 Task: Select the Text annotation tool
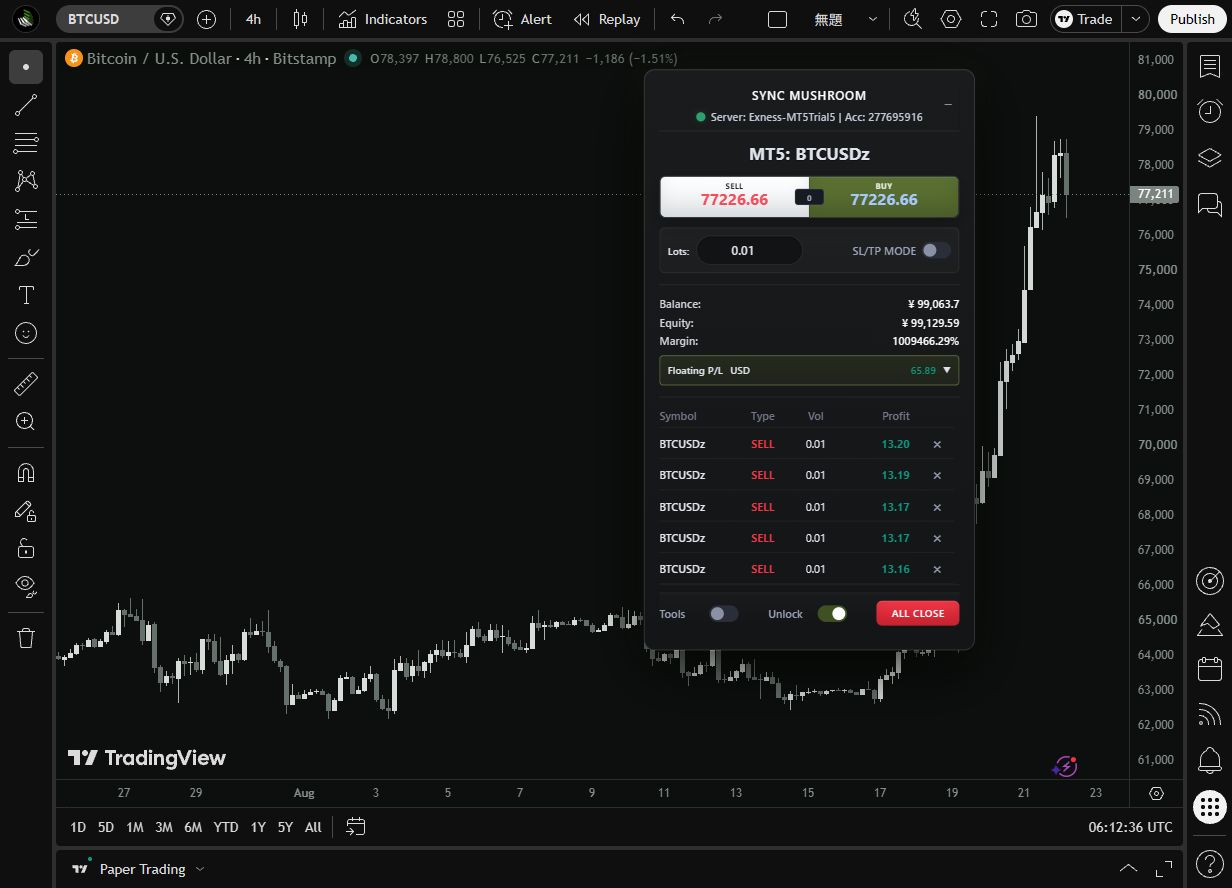pos(26,295)
